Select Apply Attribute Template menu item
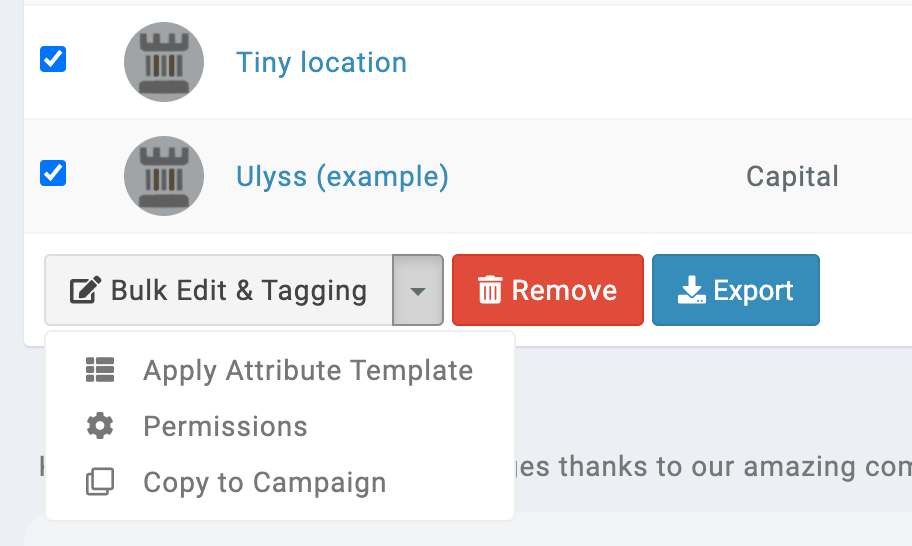 coord(307,370)
